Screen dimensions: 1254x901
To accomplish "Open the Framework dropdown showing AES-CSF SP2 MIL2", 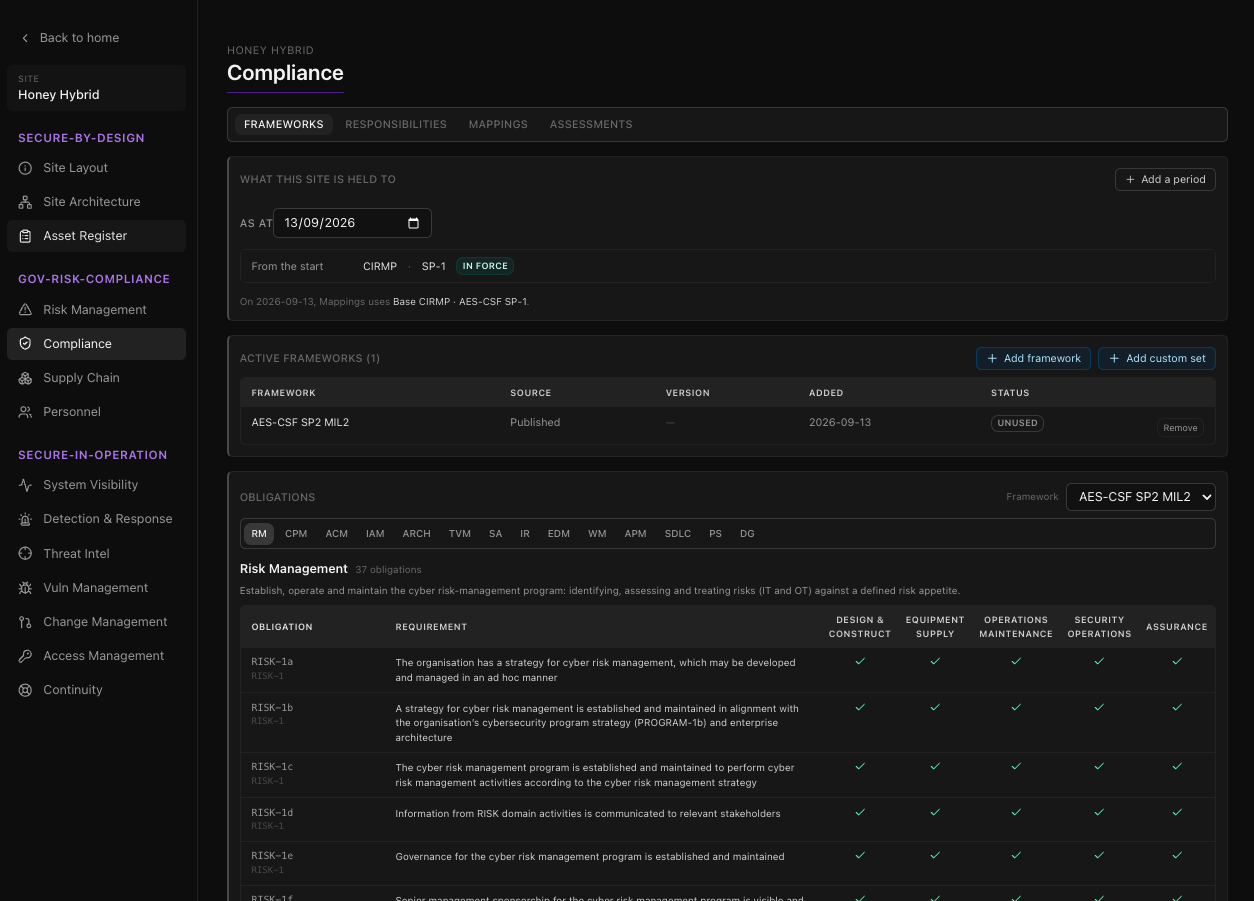I will coord(1140,497).
